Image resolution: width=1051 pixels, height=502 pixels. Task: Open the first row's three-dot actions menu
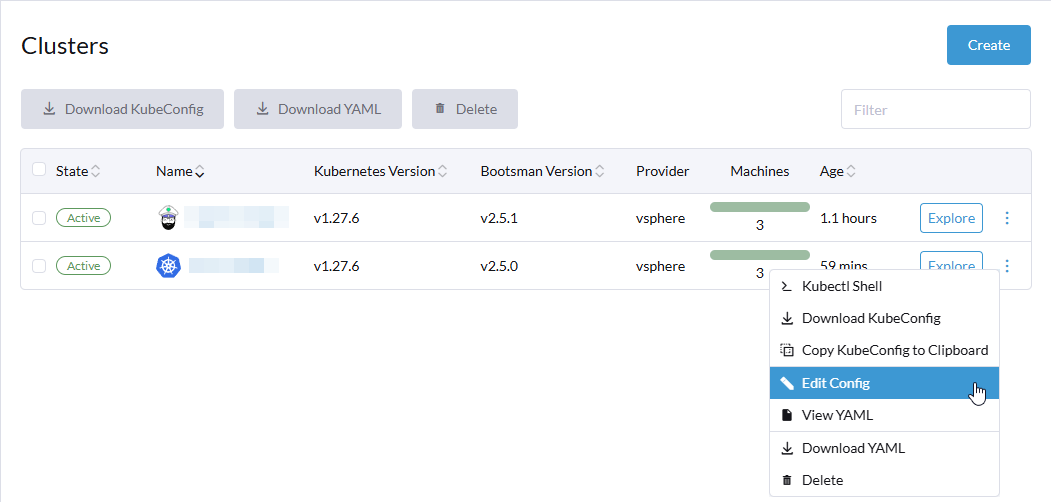click(1007, 218)
